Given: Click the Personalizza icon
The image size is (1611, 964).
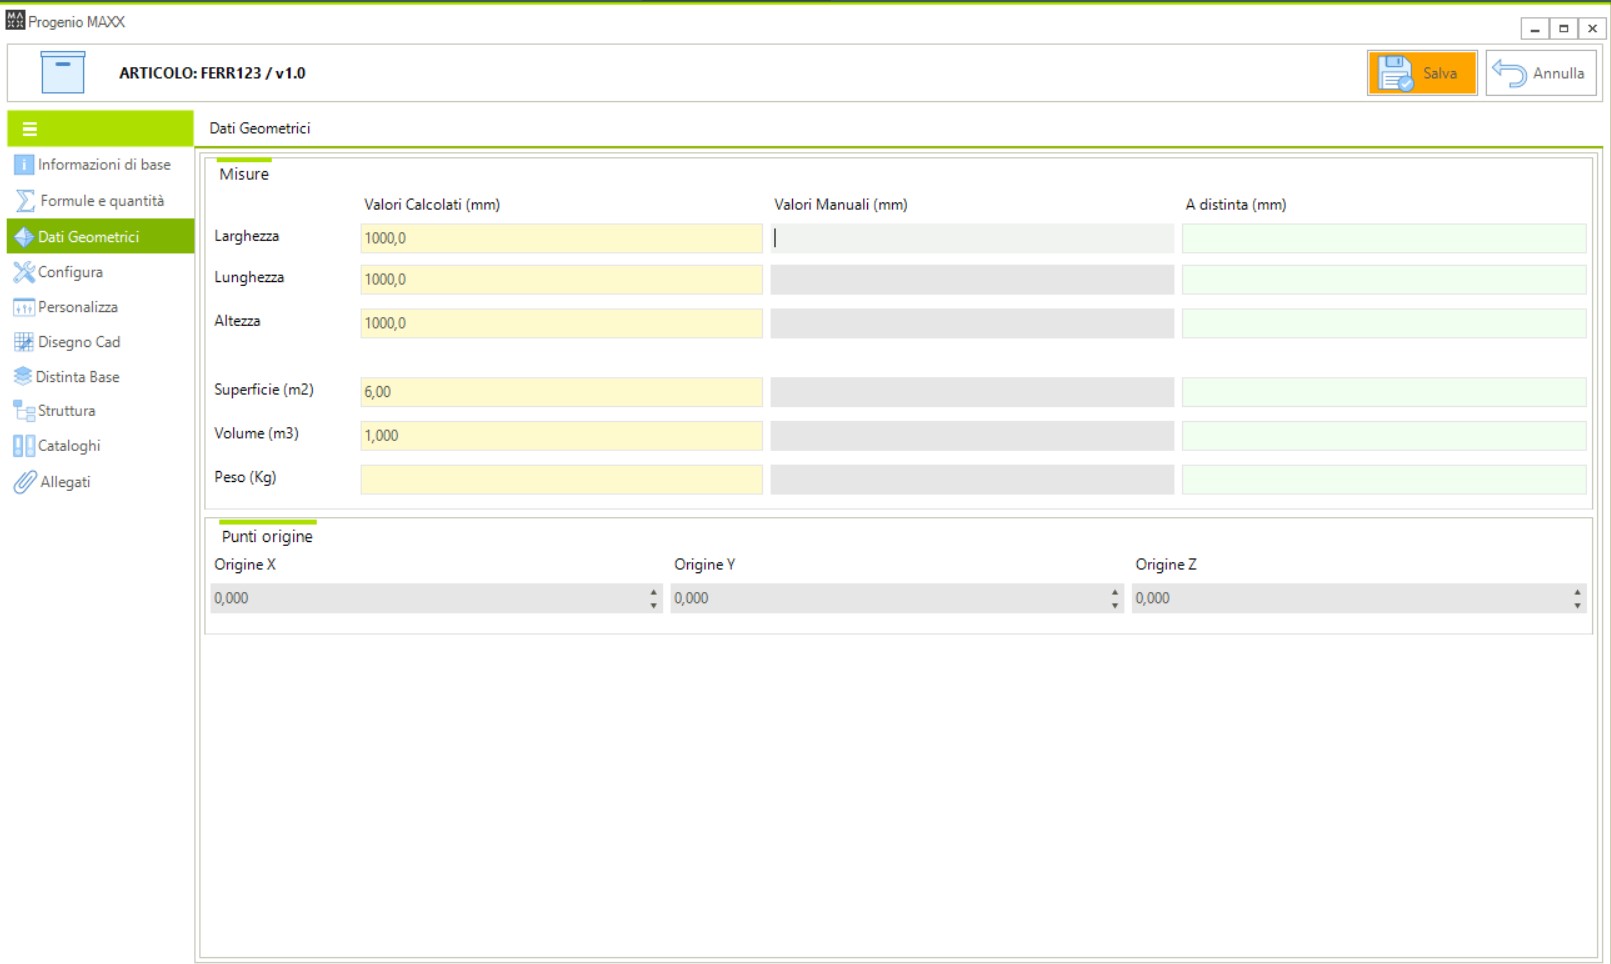Looking at the screenshot, I should (24, 308).
